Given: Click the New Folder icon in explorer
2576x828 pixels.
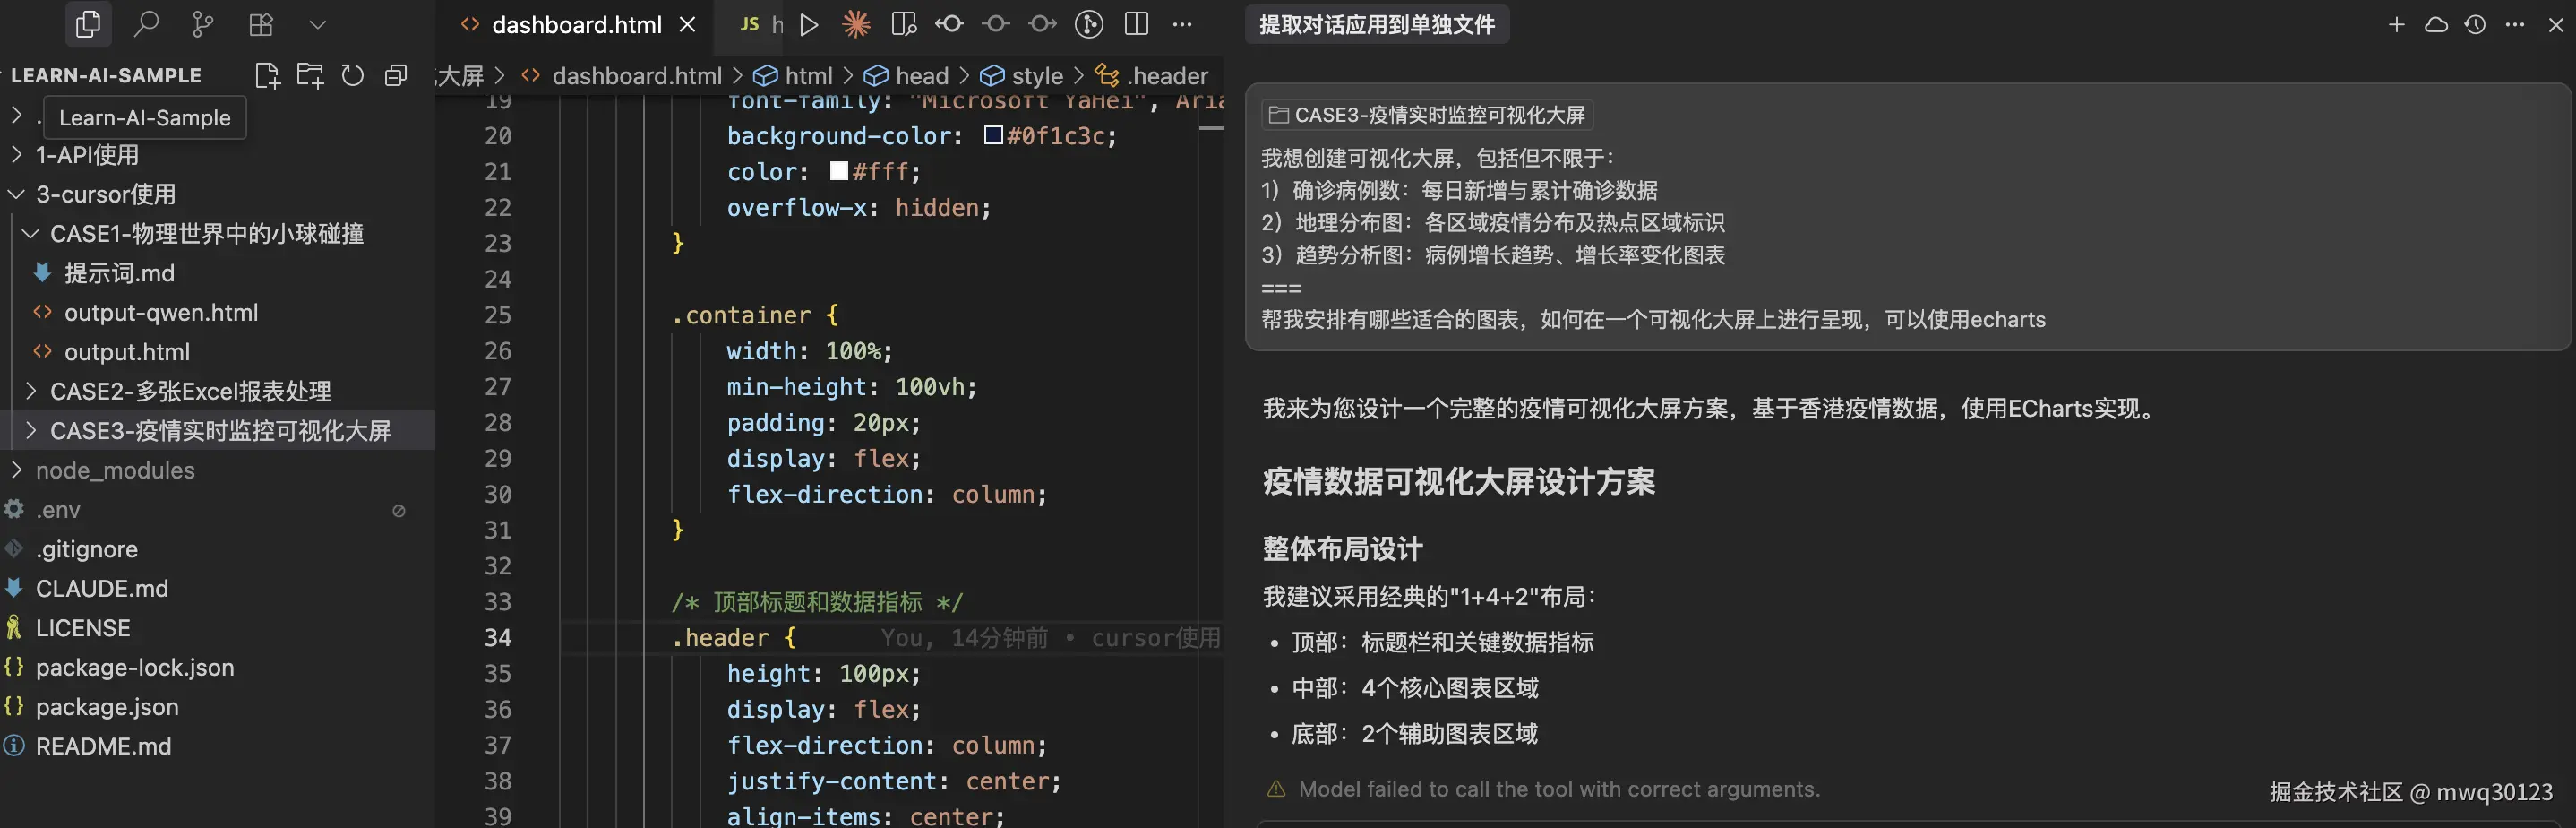Looking at the screenshot, I should 310,75.
